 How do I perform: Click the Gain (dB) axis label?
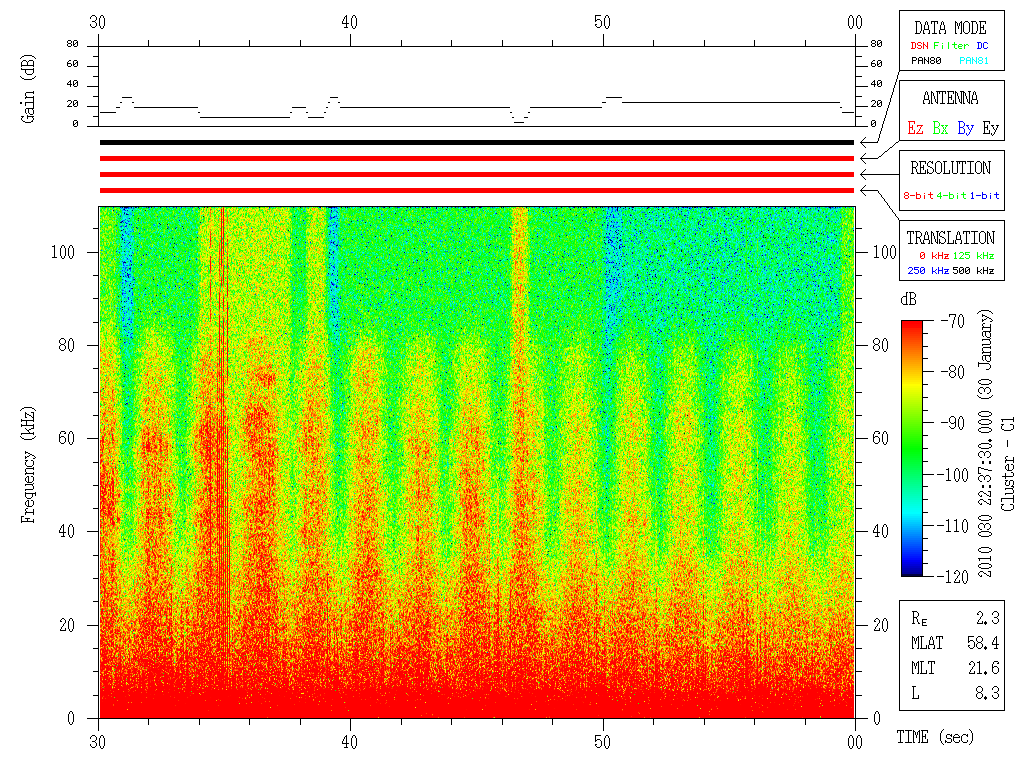pyautogui.click(x=27, y=89)
